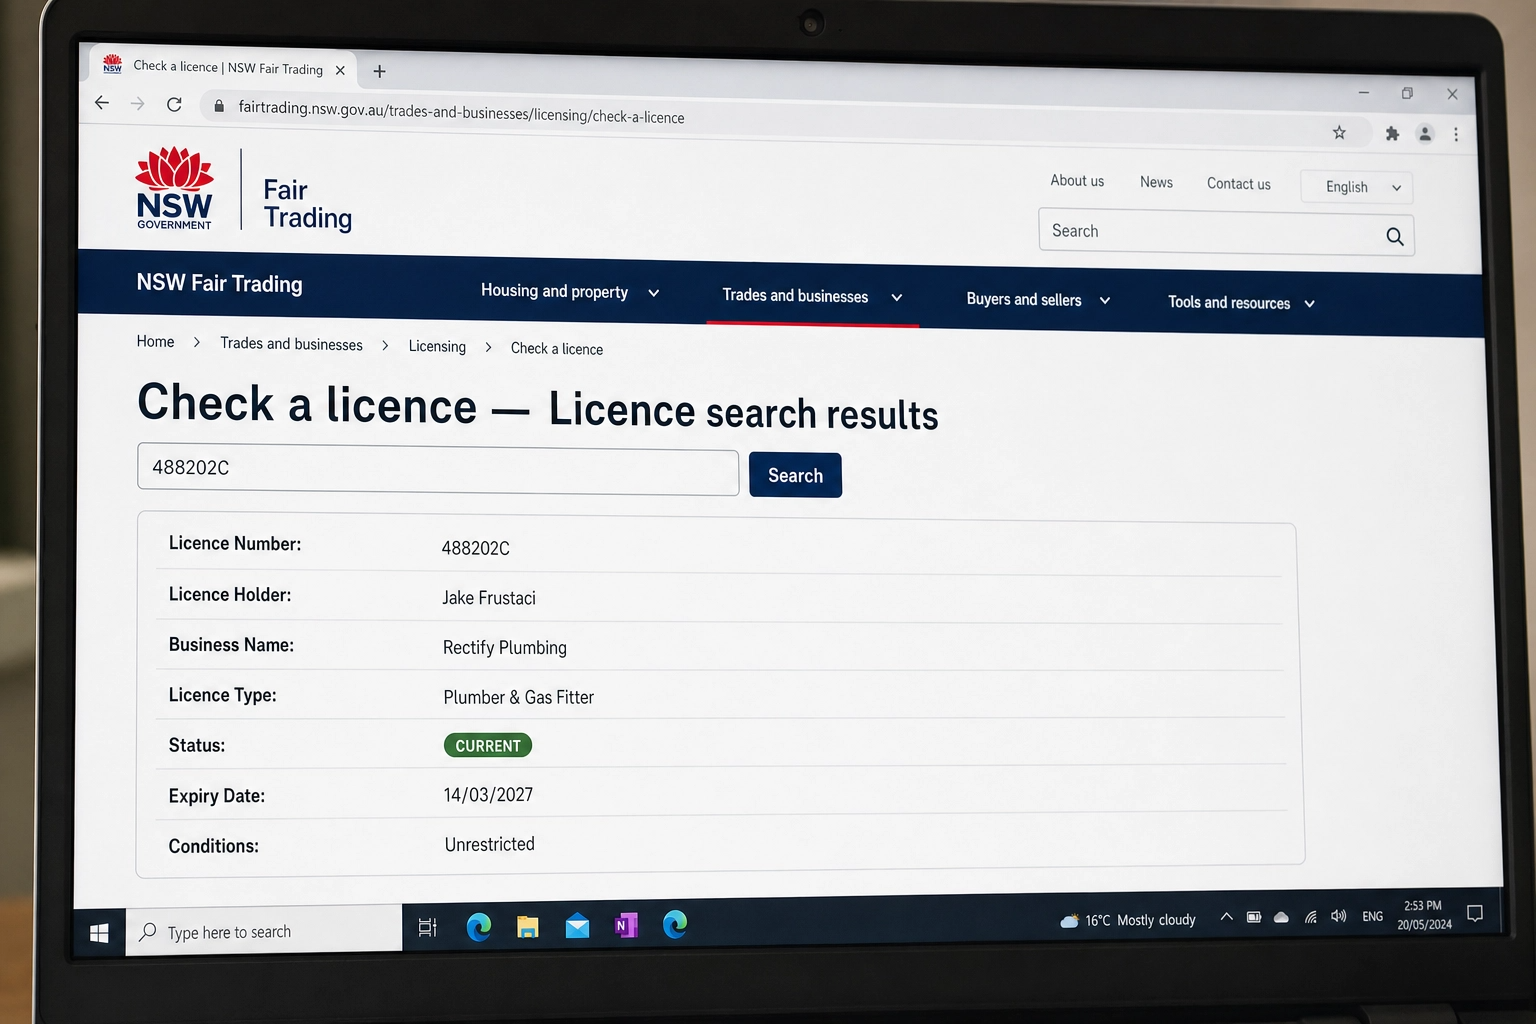The height and width of the screenshot is (1024, 1536).
Task: Click the volume speaker tray icon
Action: (x=1339, y=916)
